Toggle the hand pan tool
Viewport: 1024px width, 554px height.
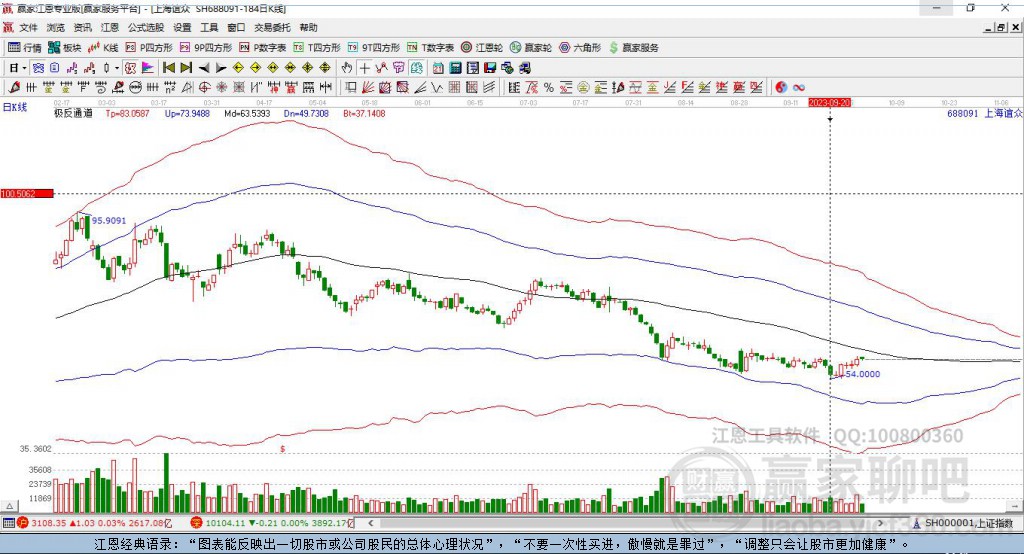[347, 68]
